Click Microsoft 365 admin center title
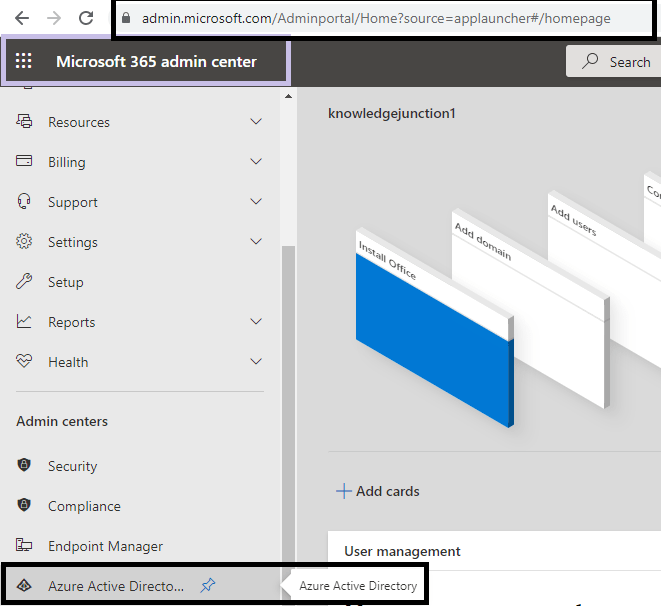 pos(156,62)
